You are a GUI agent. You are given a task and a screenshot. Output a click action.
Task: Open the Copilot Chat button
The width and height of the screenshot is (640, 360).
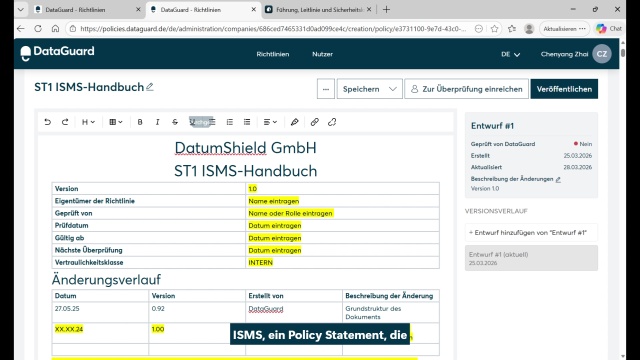click(x=609, y=29)
